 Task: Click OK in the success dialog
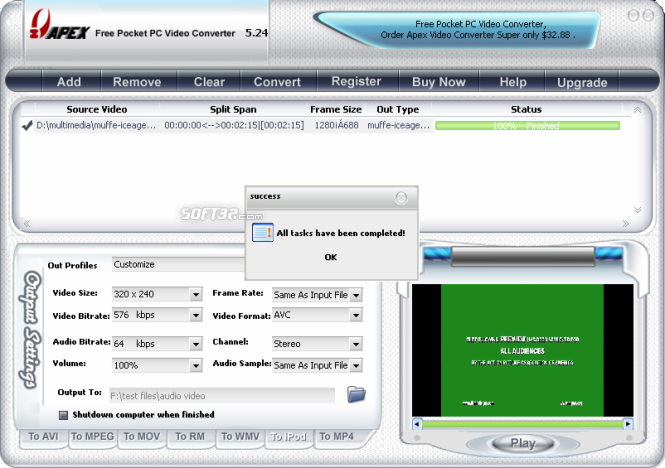click(331, 257)
